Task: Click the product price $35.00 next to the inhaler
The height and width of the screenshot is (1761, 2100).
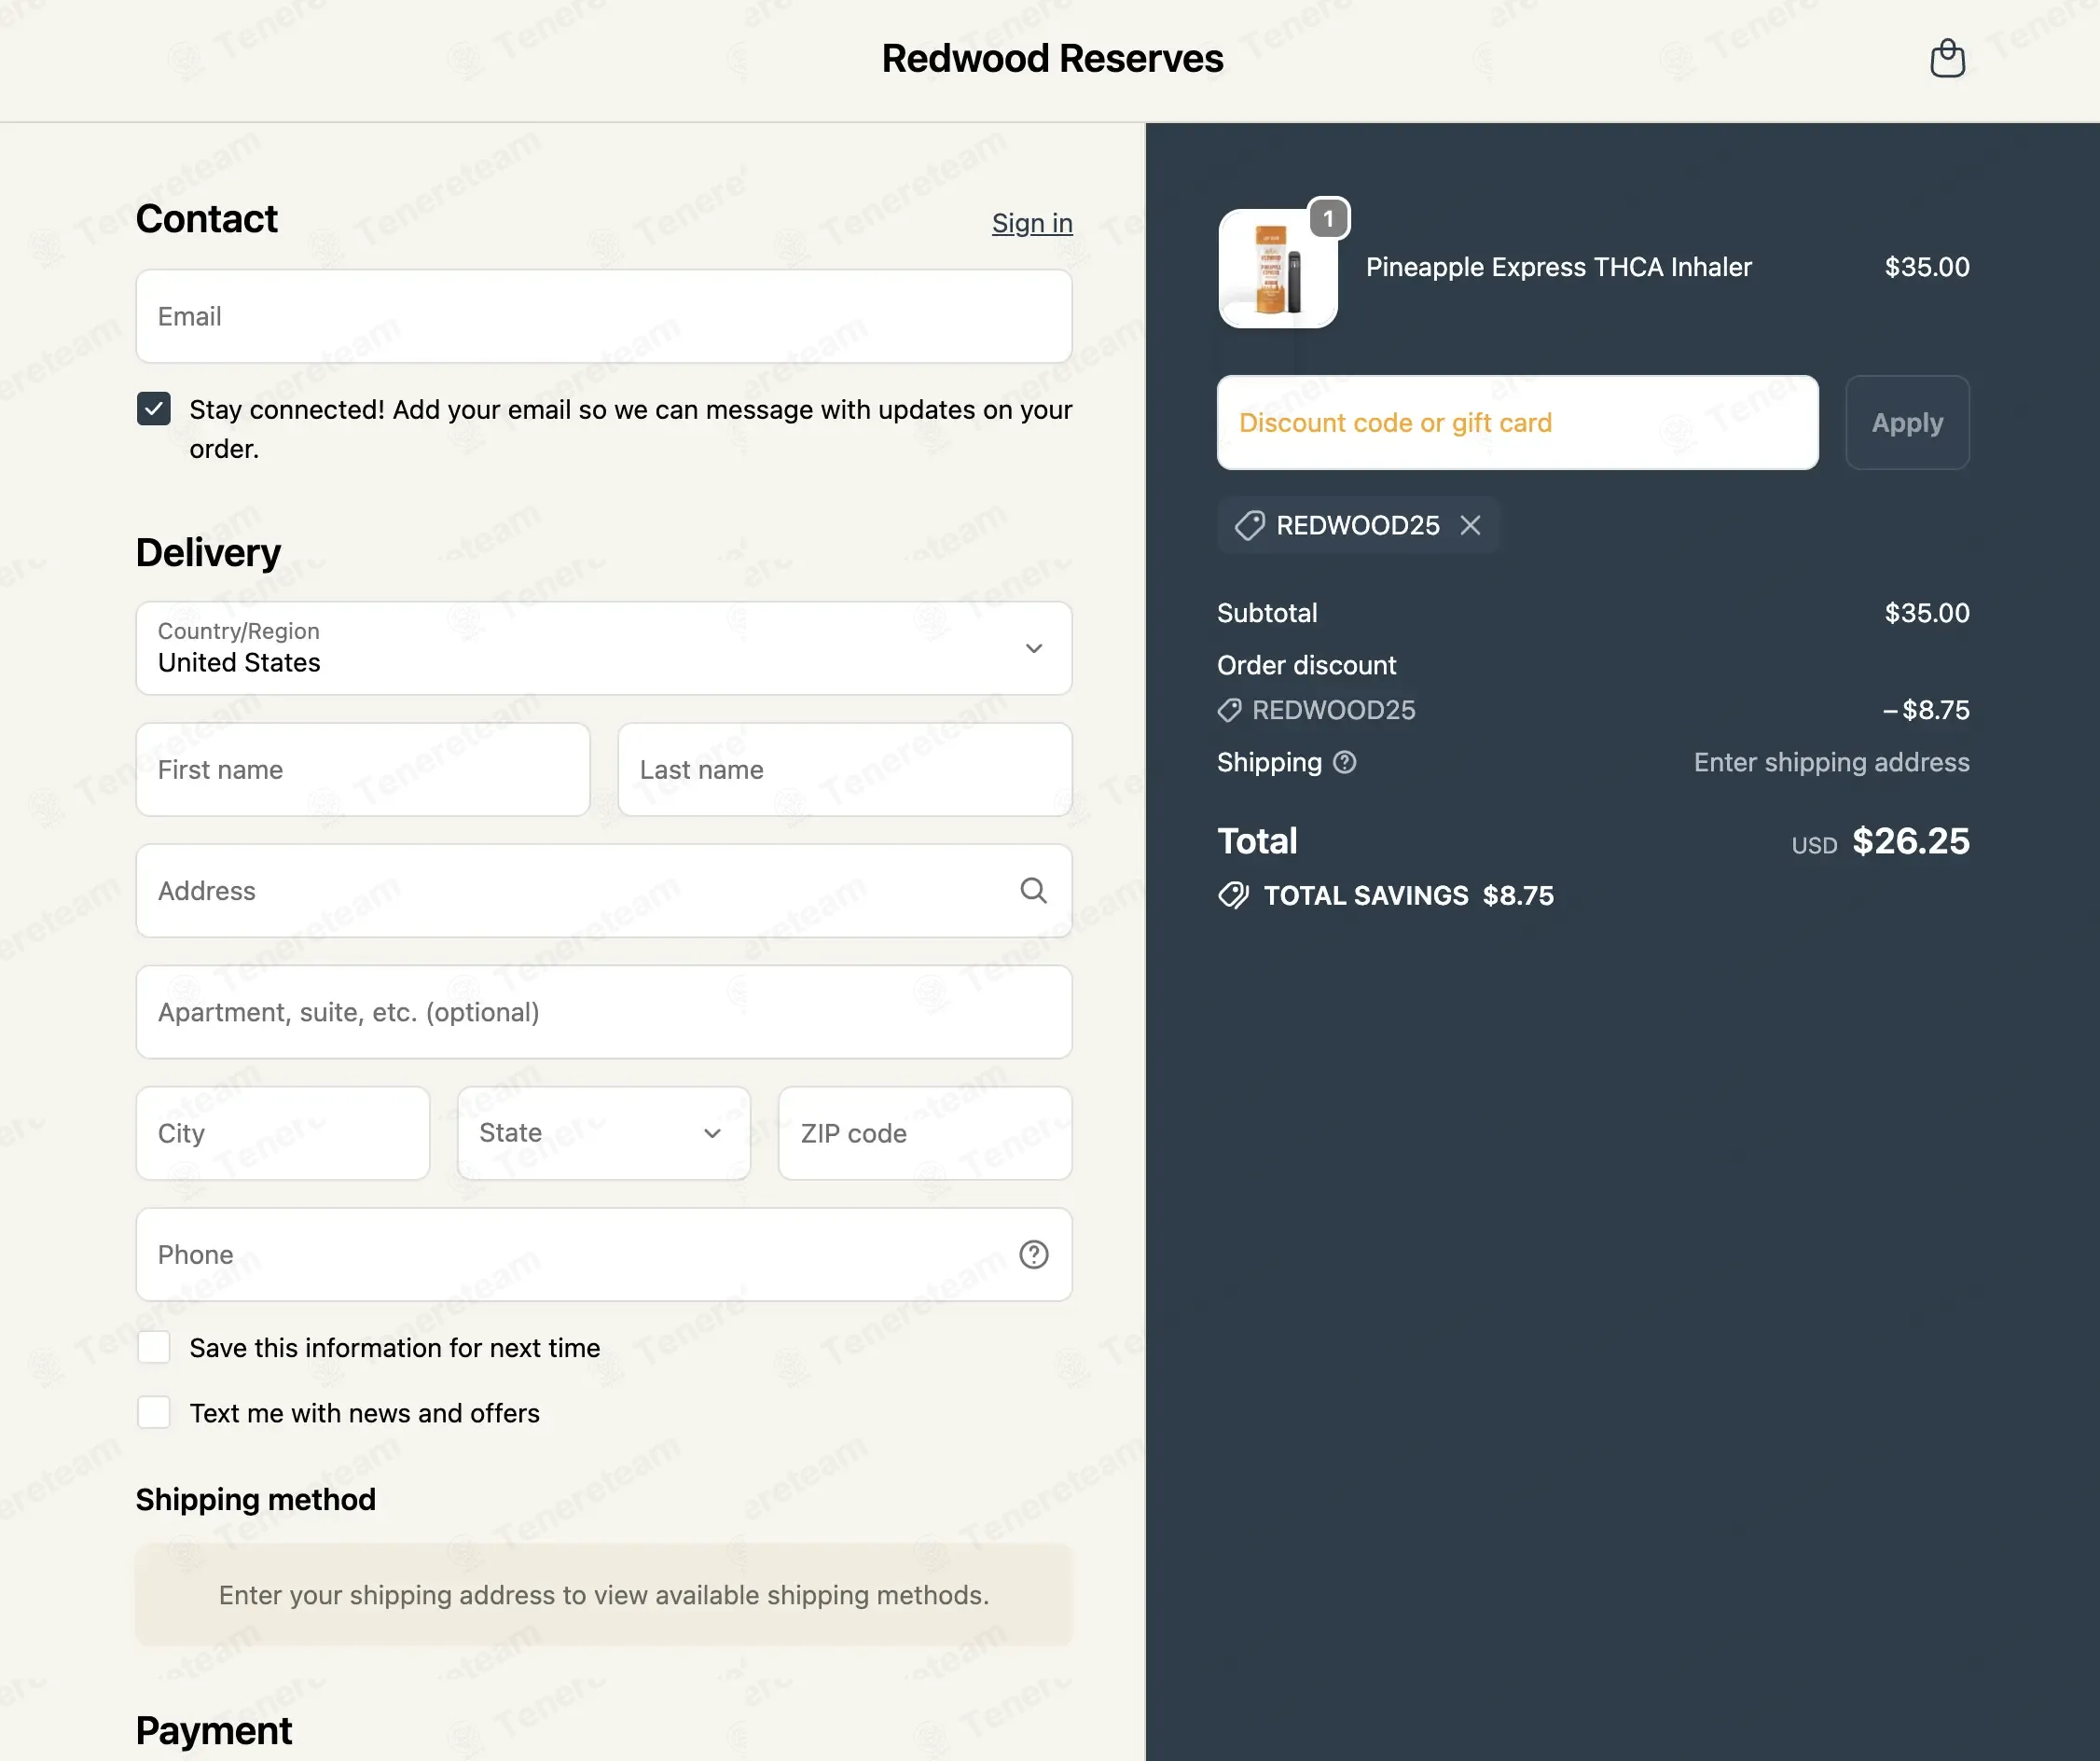Action: click(x=1927, y=267)
